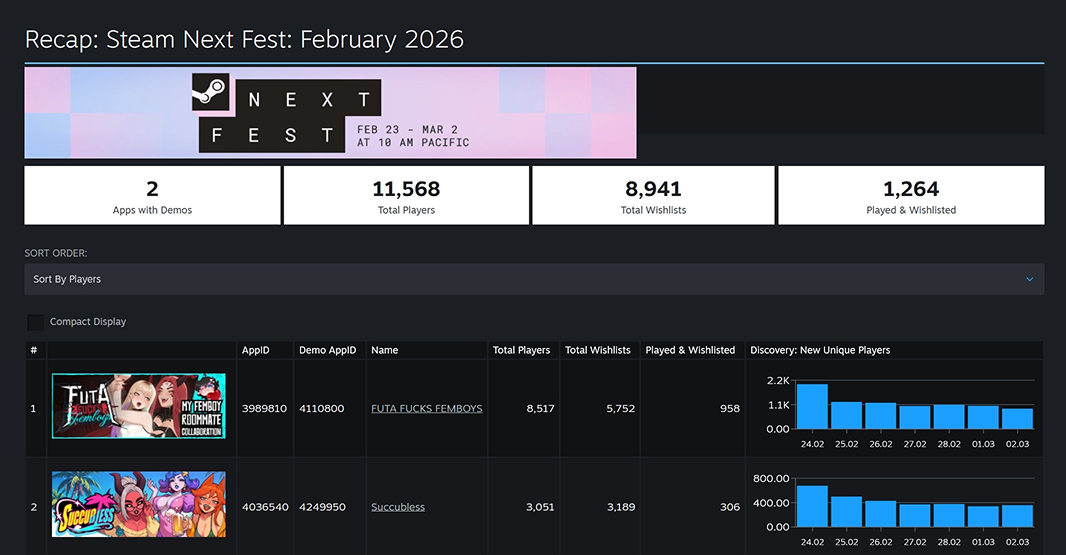Open the Succubless game link
Screen dimensions: 1066x555
[x=398, y=507]
